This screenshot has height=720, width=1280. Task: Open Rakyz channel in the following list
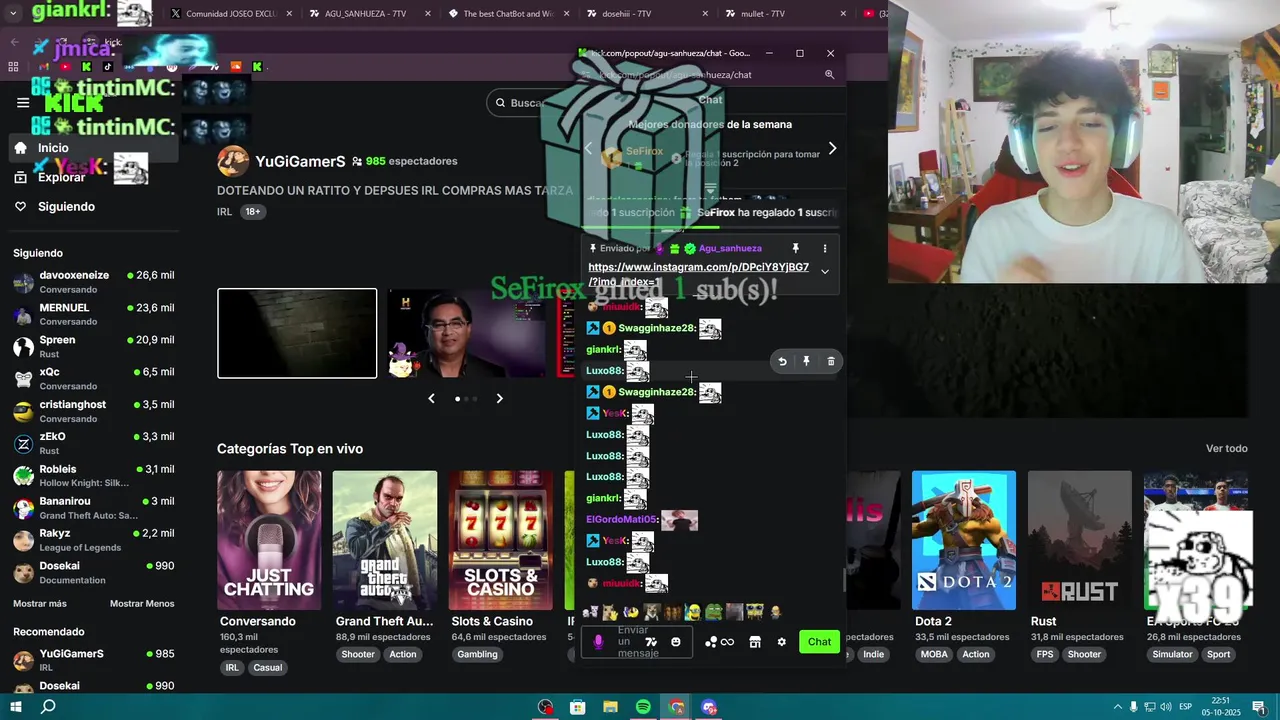93,540
